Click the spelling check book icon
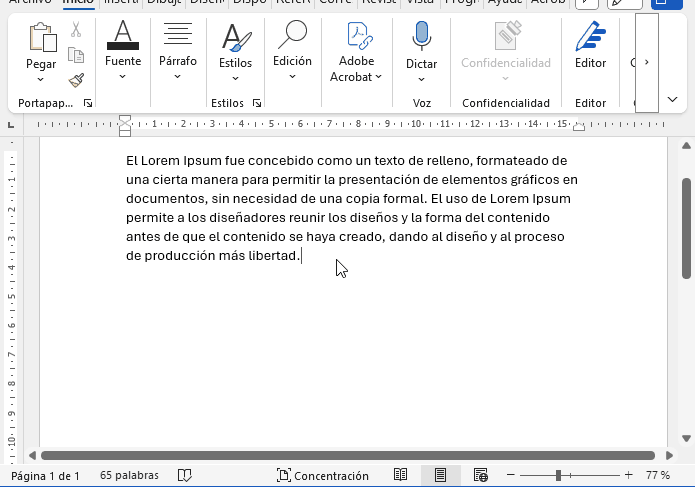695x487 pixels. pyautogui.click(x=185, y=476)
